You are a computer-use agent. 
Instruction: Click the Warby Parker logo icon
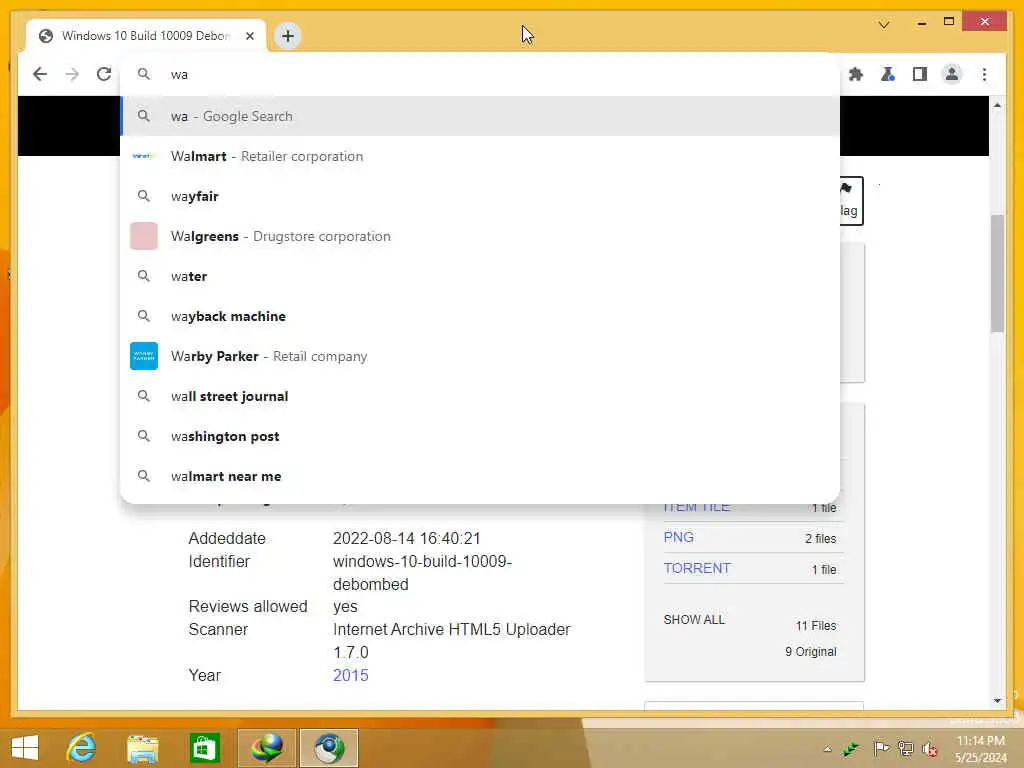144,356
